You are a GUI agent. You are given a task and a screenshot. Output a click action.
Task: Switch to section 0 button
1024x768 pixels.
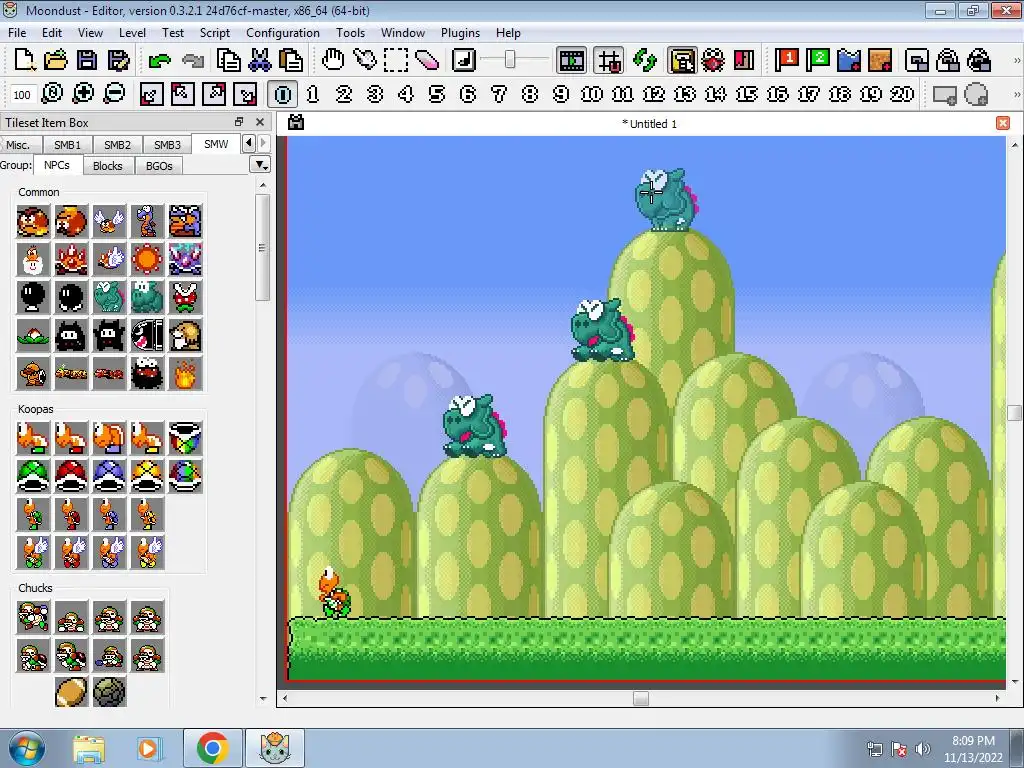coord(283,95)
